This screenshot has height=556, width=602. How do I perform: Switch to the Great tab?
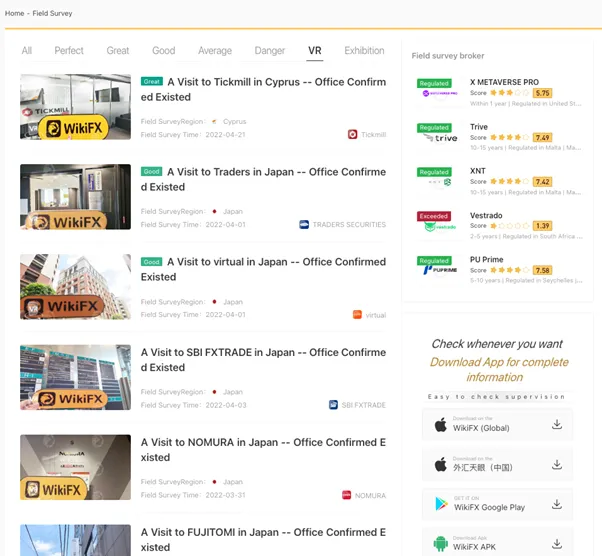[x=117, y=51]
